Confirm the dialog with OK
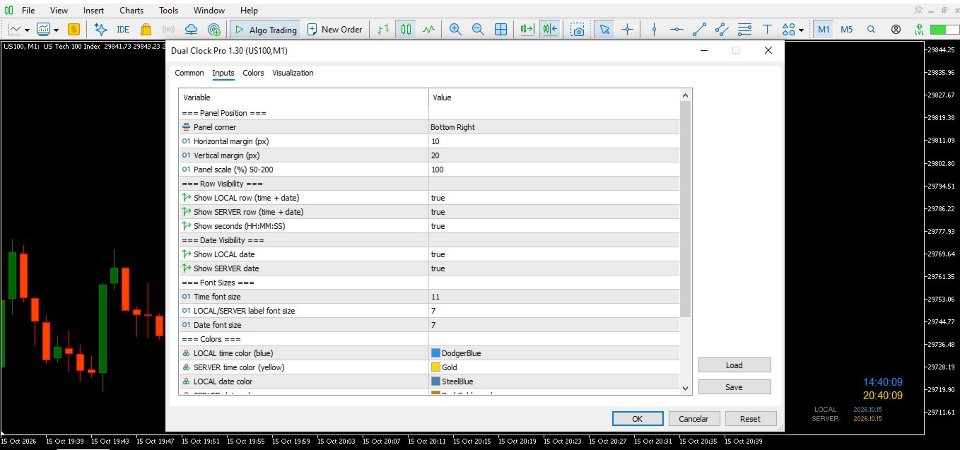 637,419
